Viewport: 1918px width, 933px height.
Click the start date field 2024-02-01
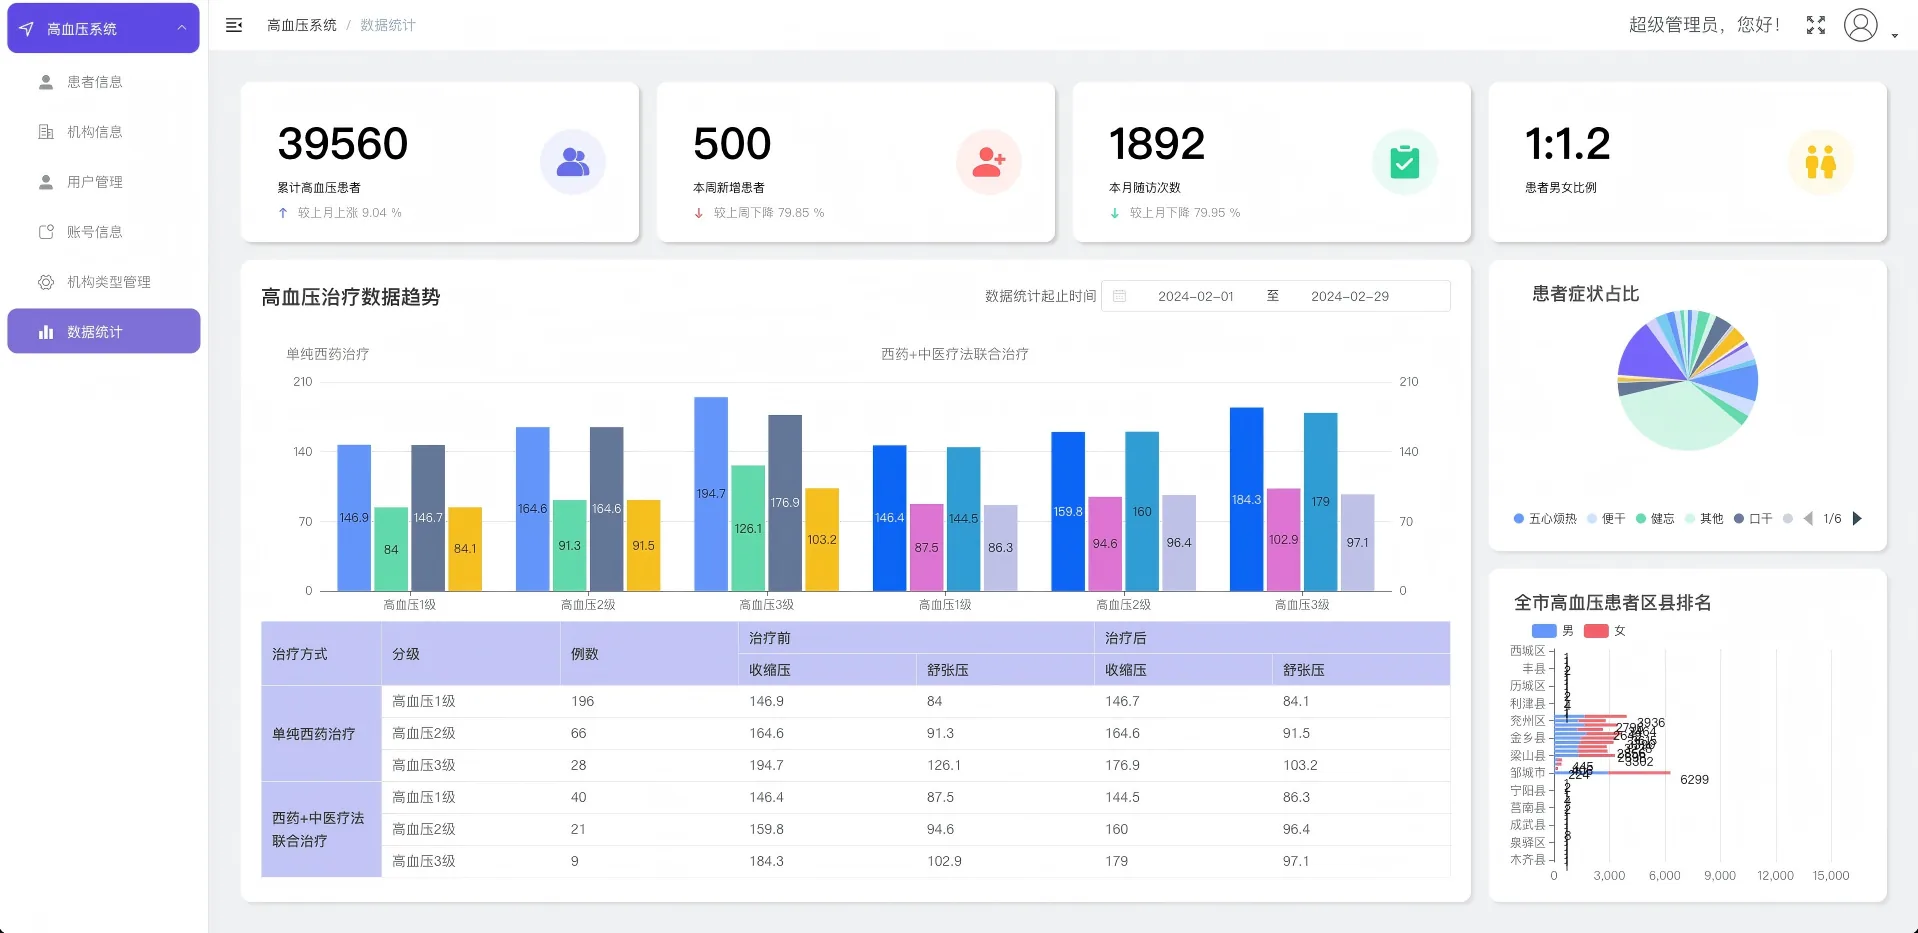tap(1196, 296)
